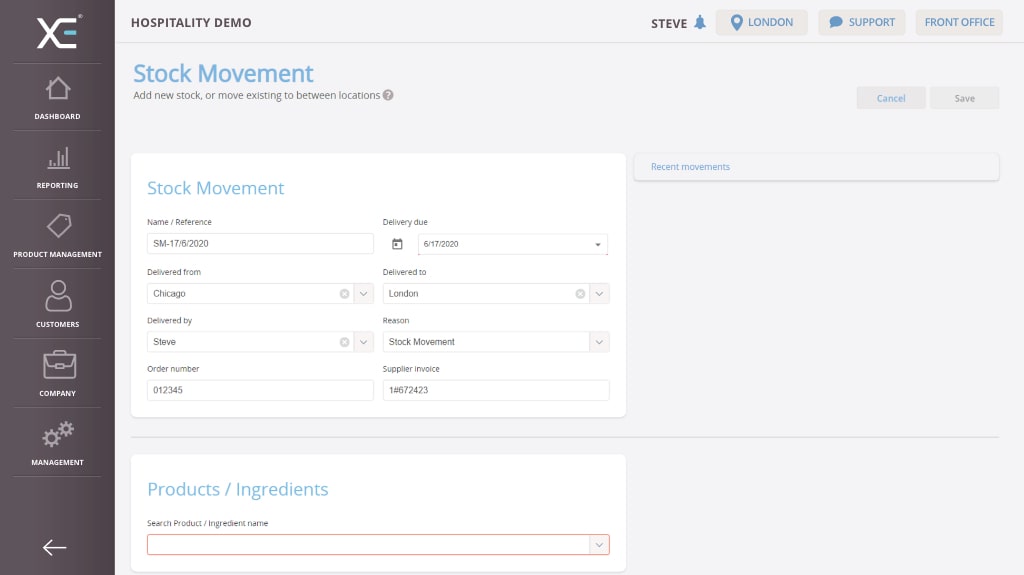
Task: Open calendar icon for Delivery due
Action: click(x=397, y=244)
